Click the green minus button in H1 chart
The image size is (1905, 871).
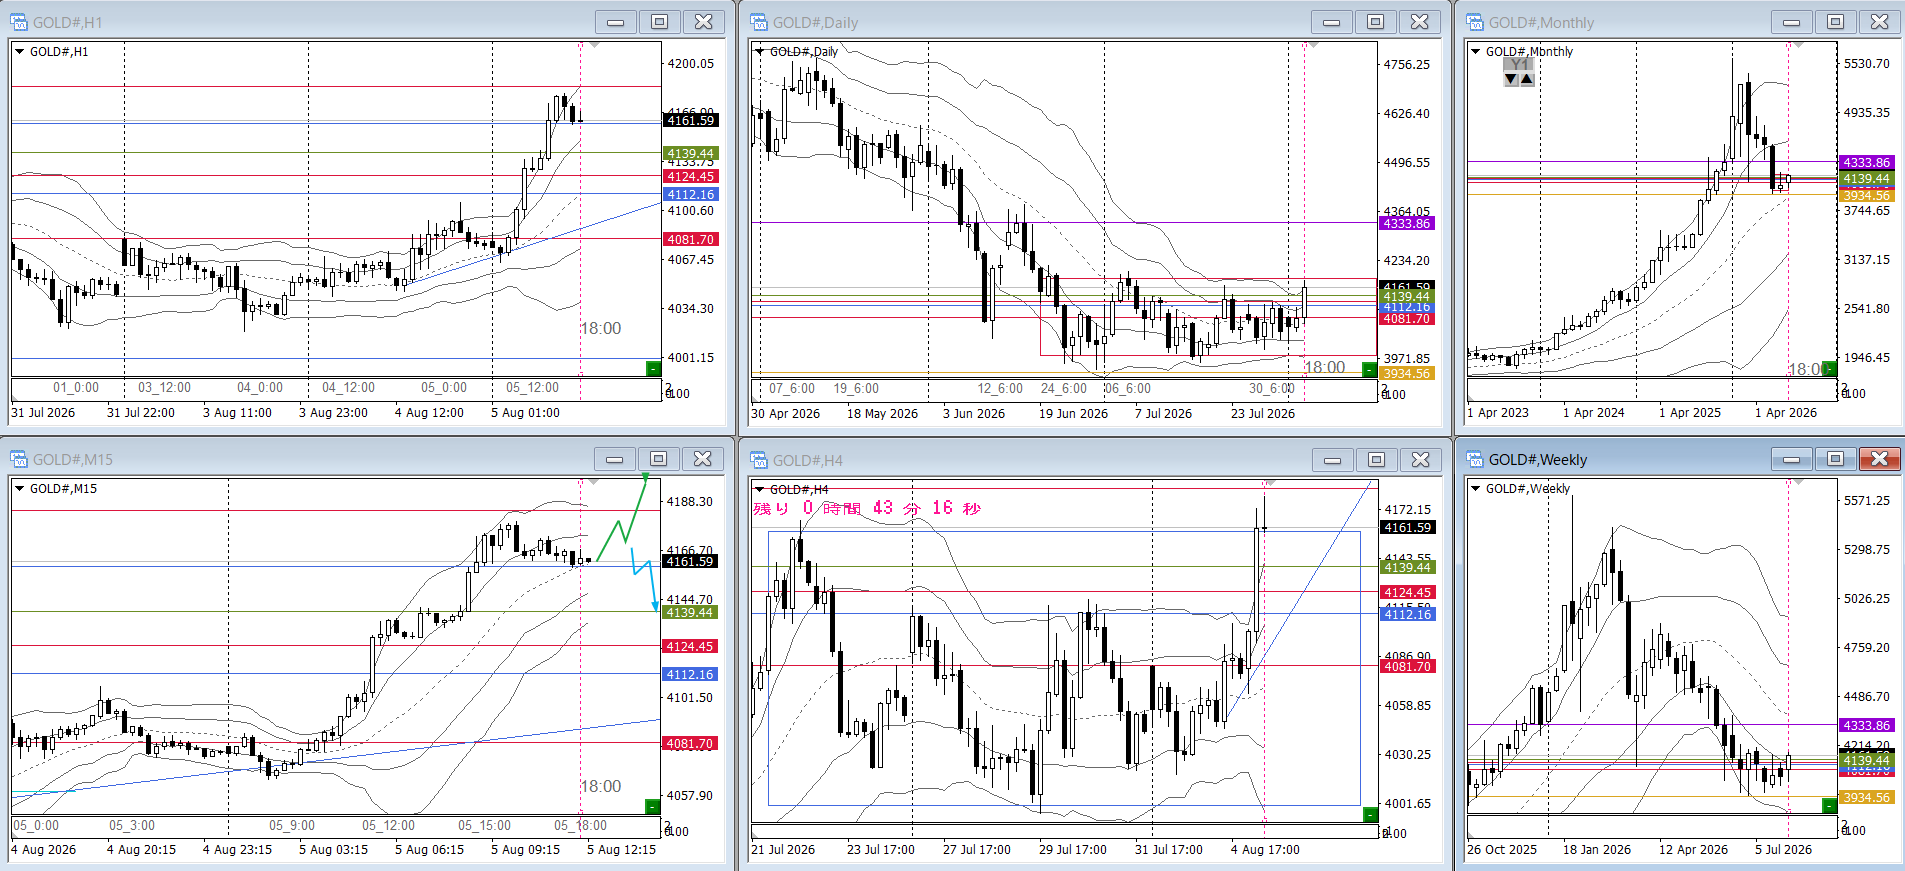[654, 369]
